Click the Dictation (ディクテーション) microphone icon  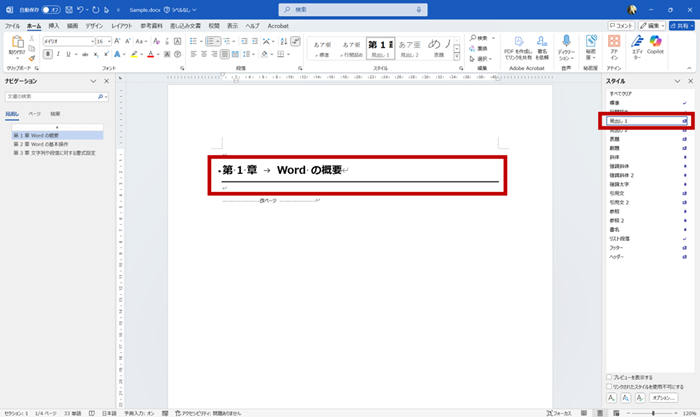click(566, 44)
